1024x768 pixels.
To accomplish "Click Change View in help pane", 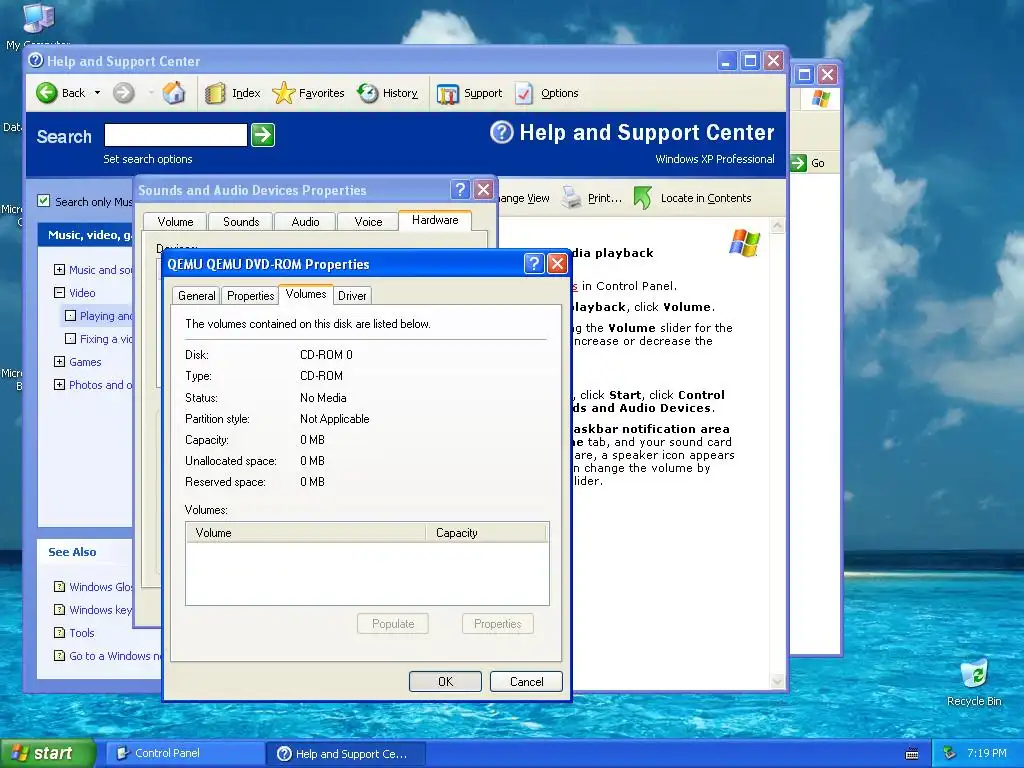I will pyautogui.click(x=524, y=198).
